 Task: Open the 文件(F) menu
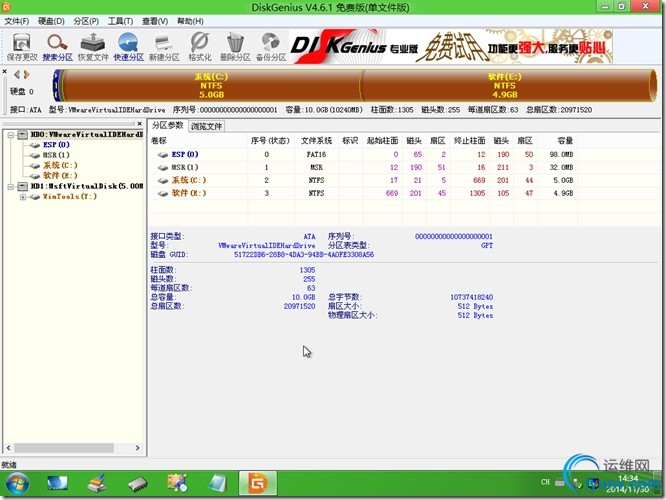(17, 21)
